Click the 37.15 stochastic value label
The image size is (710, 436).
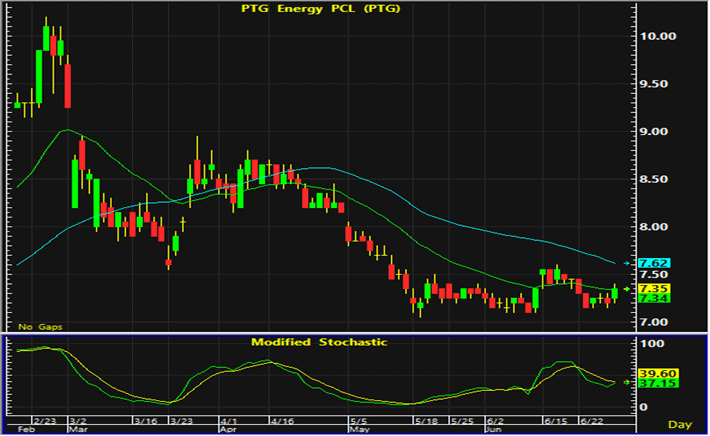[x=657, y=383]
